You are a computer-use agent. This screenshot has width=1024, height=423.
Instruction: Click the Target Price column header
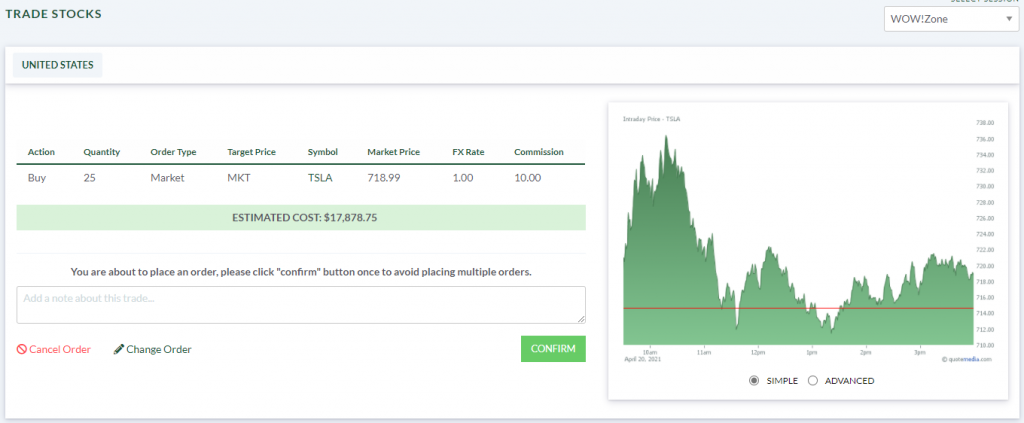(251, 151)
